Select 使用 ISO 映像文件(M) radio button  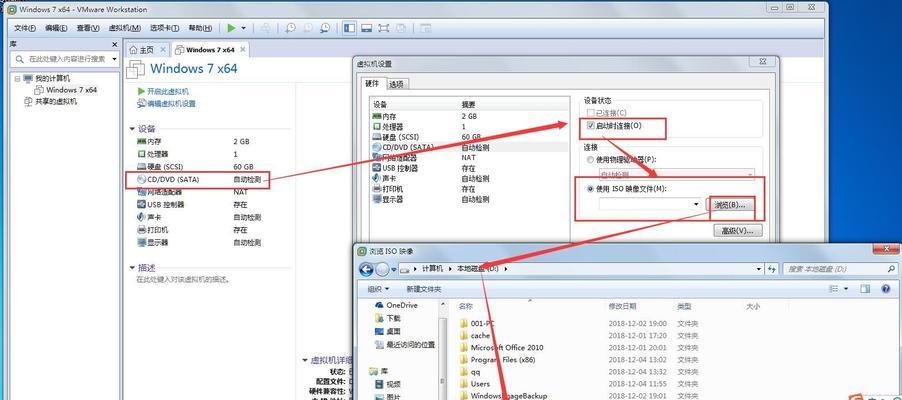pos(590,189)
